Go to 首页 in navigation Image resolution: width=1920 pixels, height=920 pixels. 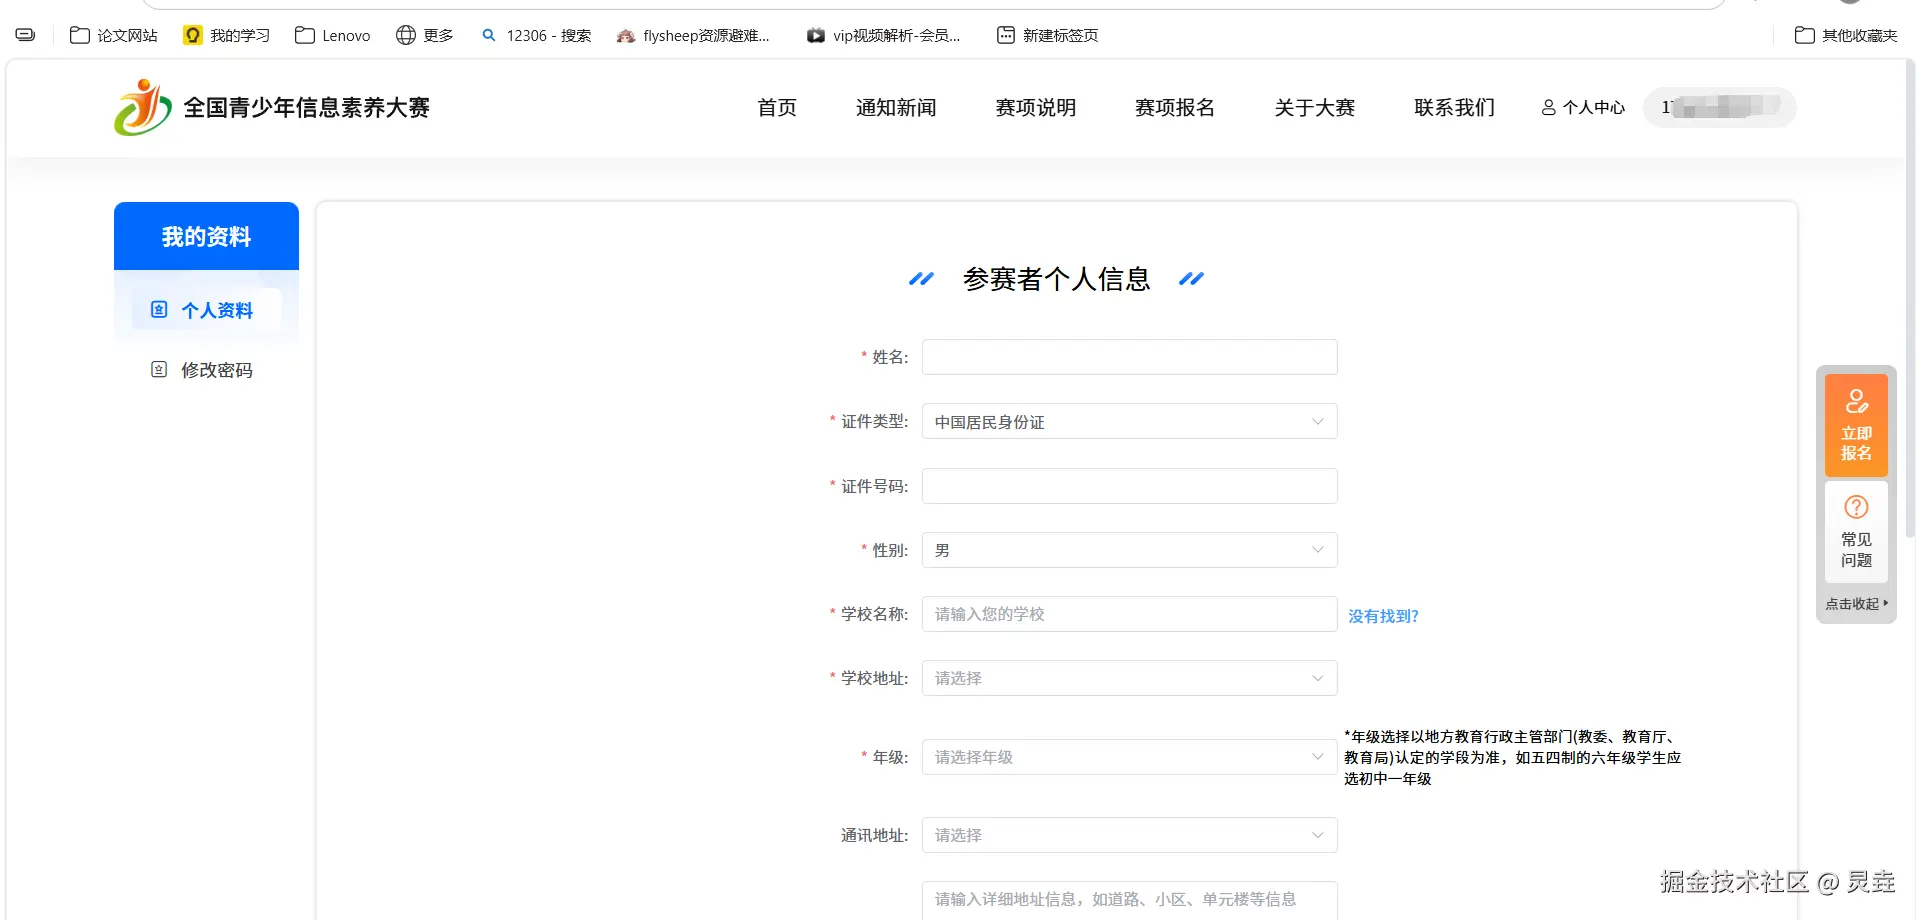(777, 107)
